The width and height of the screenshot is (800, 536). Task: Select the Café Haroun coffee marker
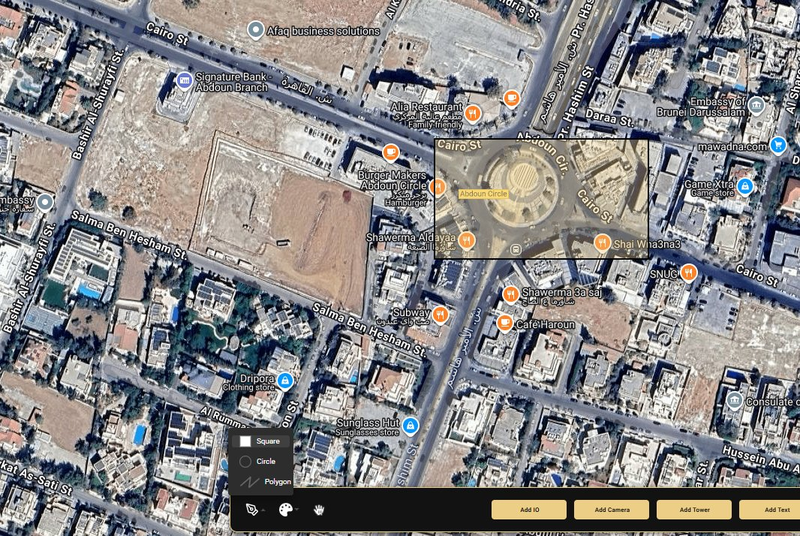tap(504, 323)
